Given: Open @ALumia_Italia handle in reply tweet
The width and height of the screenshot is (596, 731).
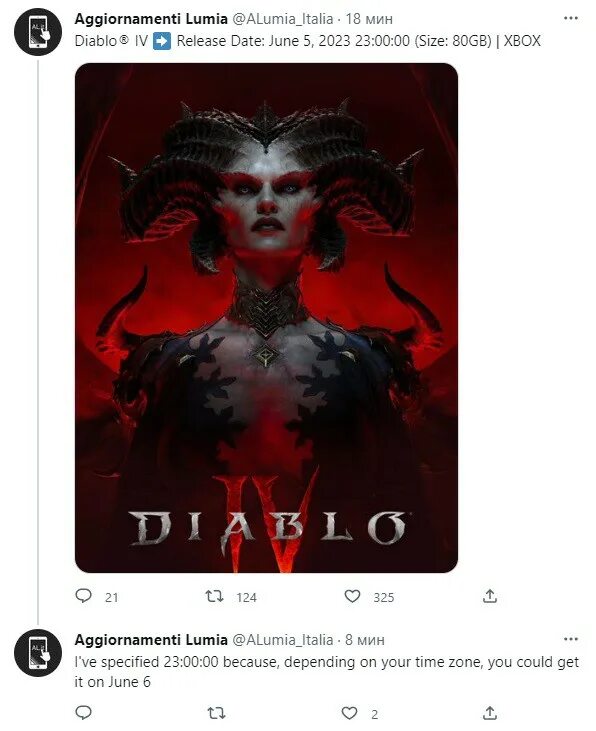Looking at the screenshot, I should [283, 640].
